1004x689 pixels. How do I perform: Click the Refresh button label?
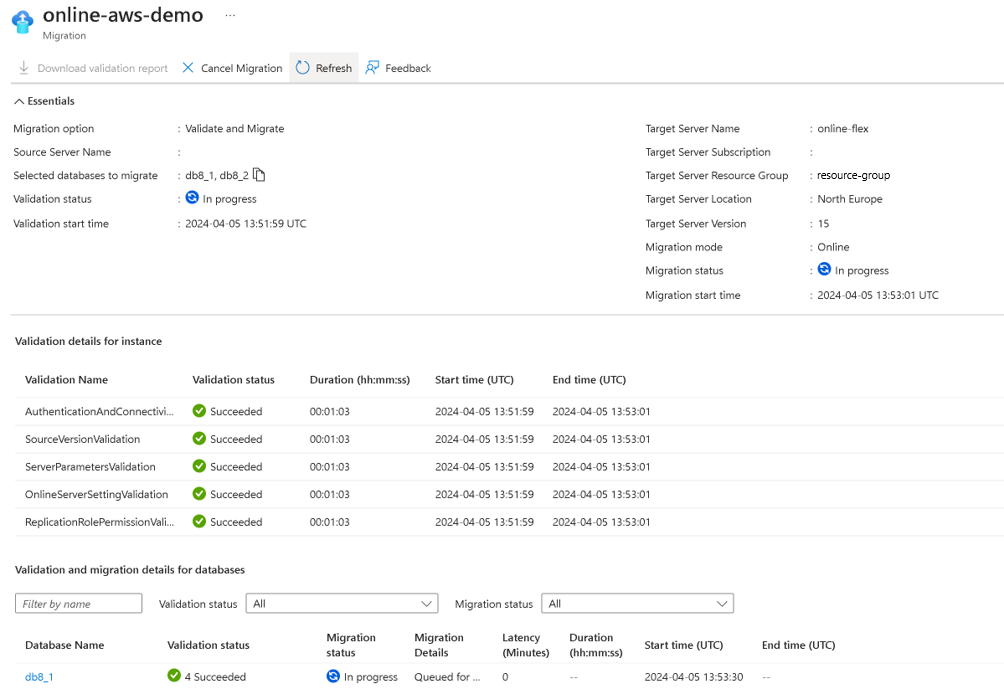[334, 68]
